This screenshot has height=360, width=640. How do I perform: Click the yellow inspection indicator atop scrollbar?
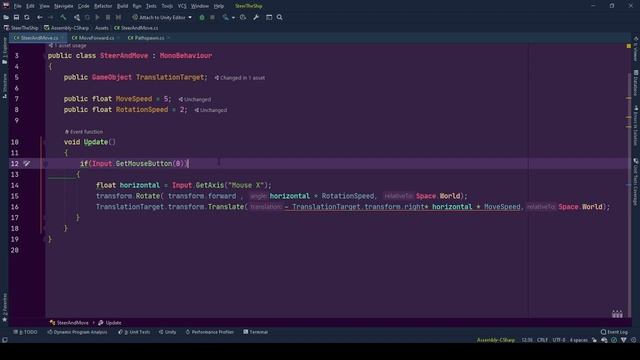click(629, 46)
